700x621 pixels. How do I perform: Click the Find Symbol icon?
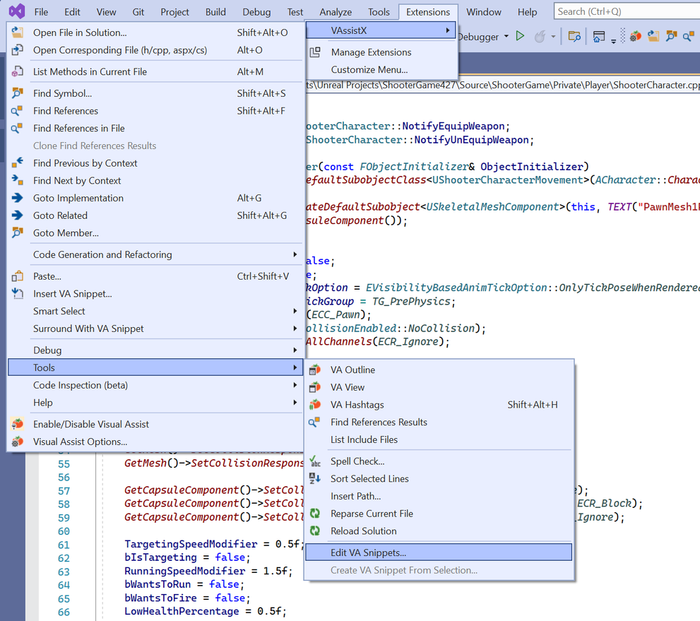pos(17,93)
